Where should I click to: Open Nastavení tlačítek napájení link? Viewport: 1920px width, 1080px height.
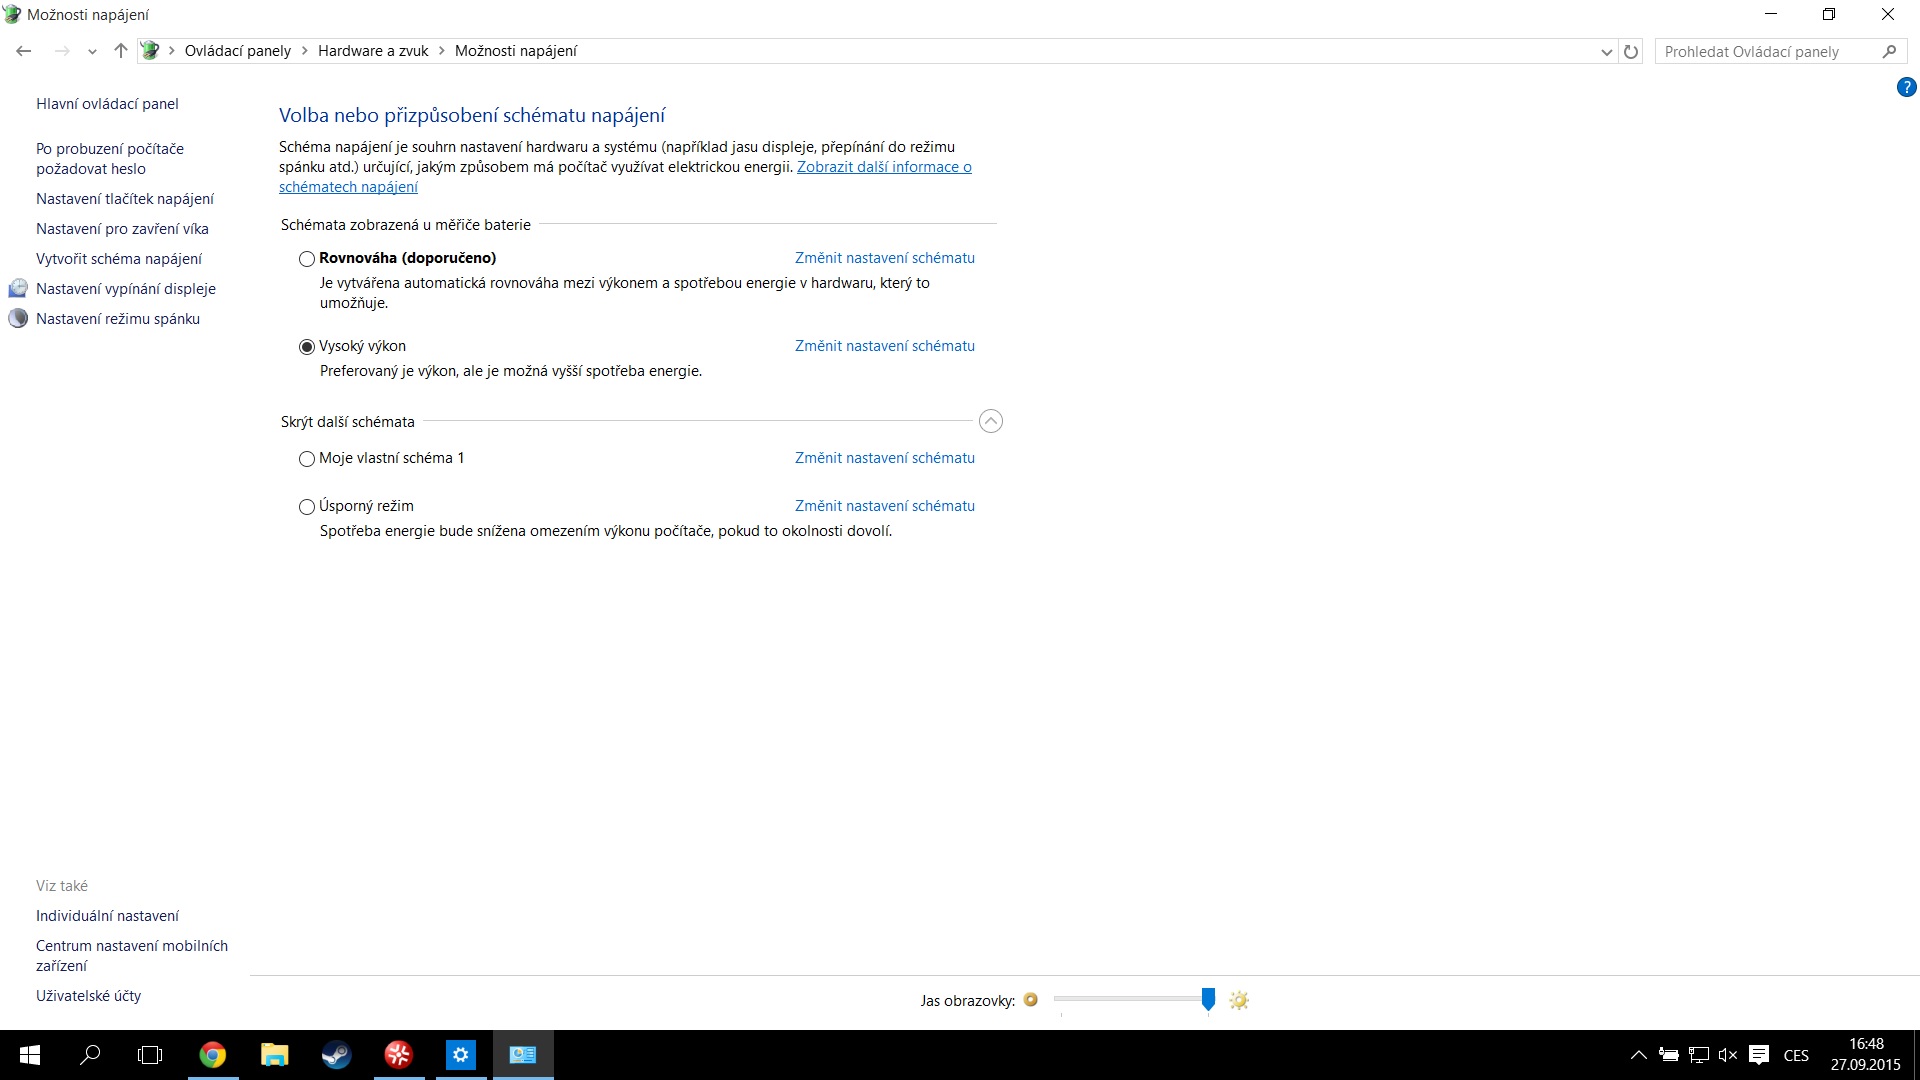coord(125,199)
